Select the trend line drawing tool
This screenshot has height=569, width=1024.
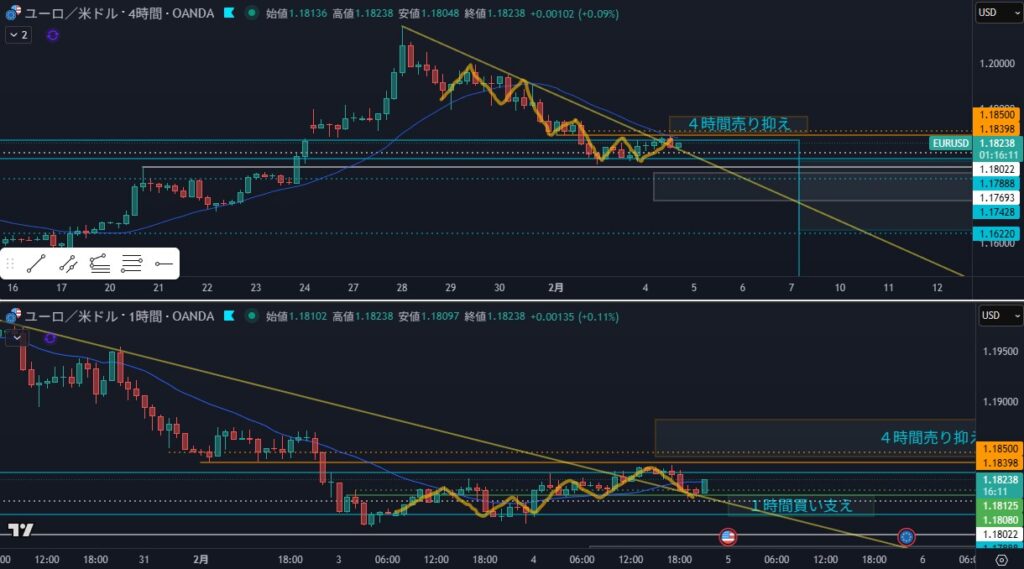[x=36, y=264]
